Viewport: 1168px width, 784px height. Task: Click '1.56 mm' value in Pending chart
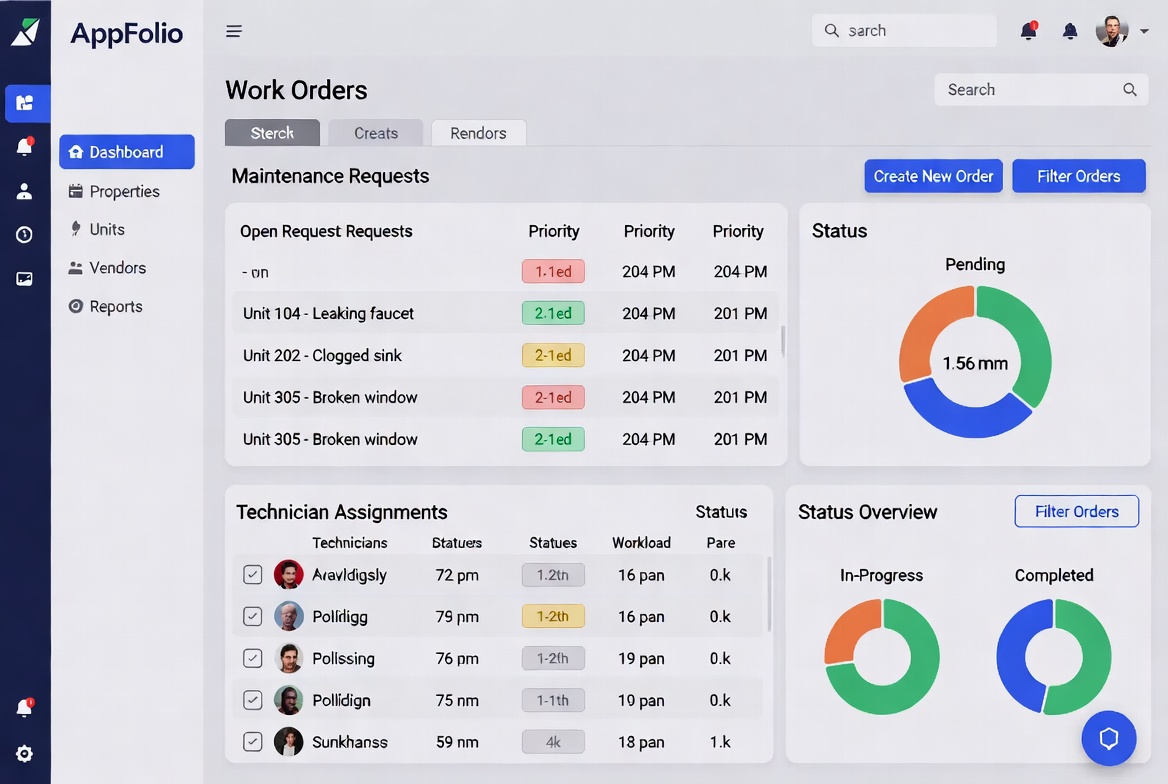975,363
